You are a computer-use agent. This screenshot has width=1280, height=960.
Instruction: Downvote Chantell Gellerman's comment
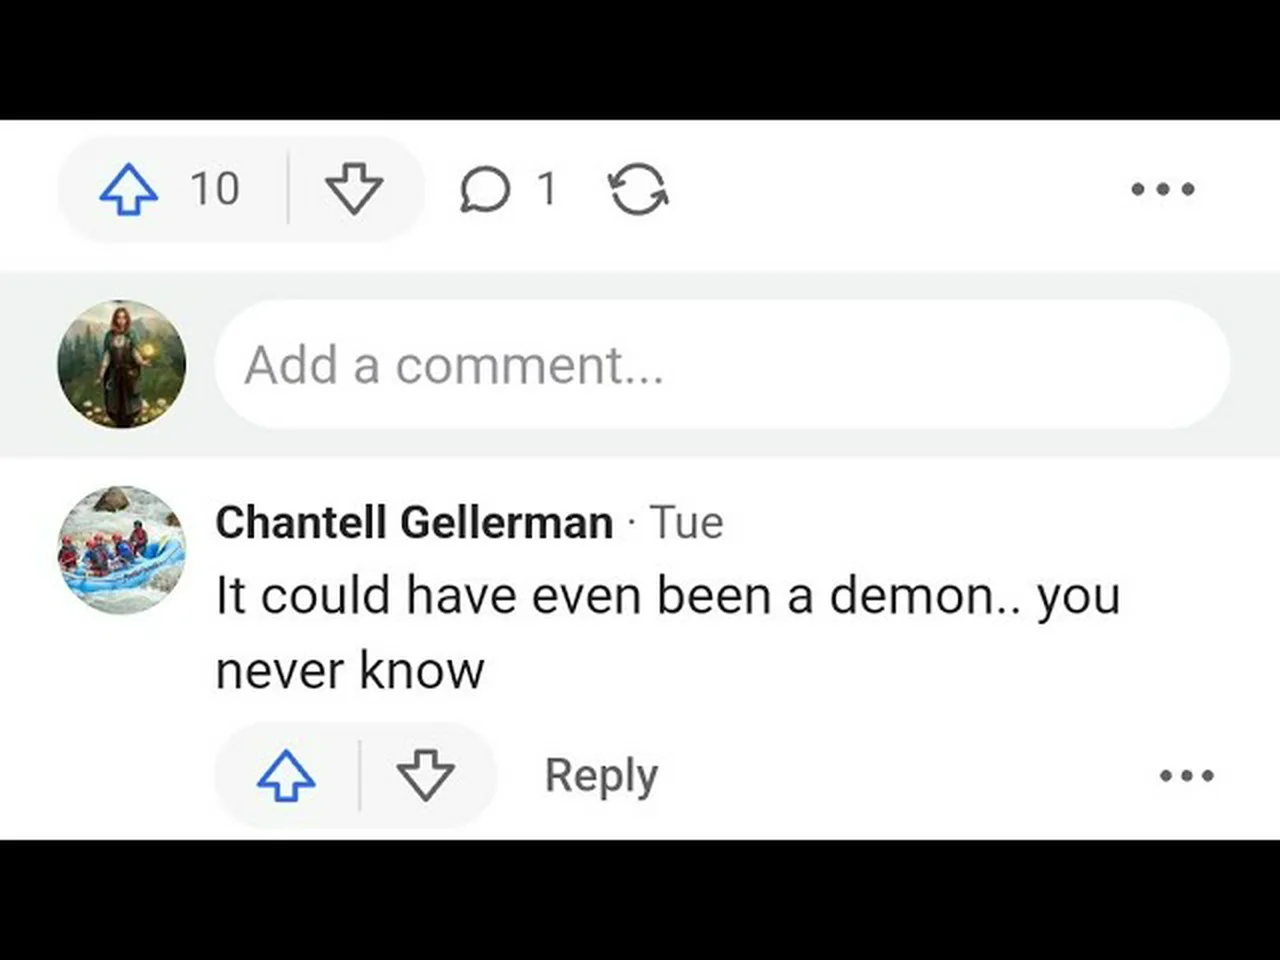pos(426,775)
